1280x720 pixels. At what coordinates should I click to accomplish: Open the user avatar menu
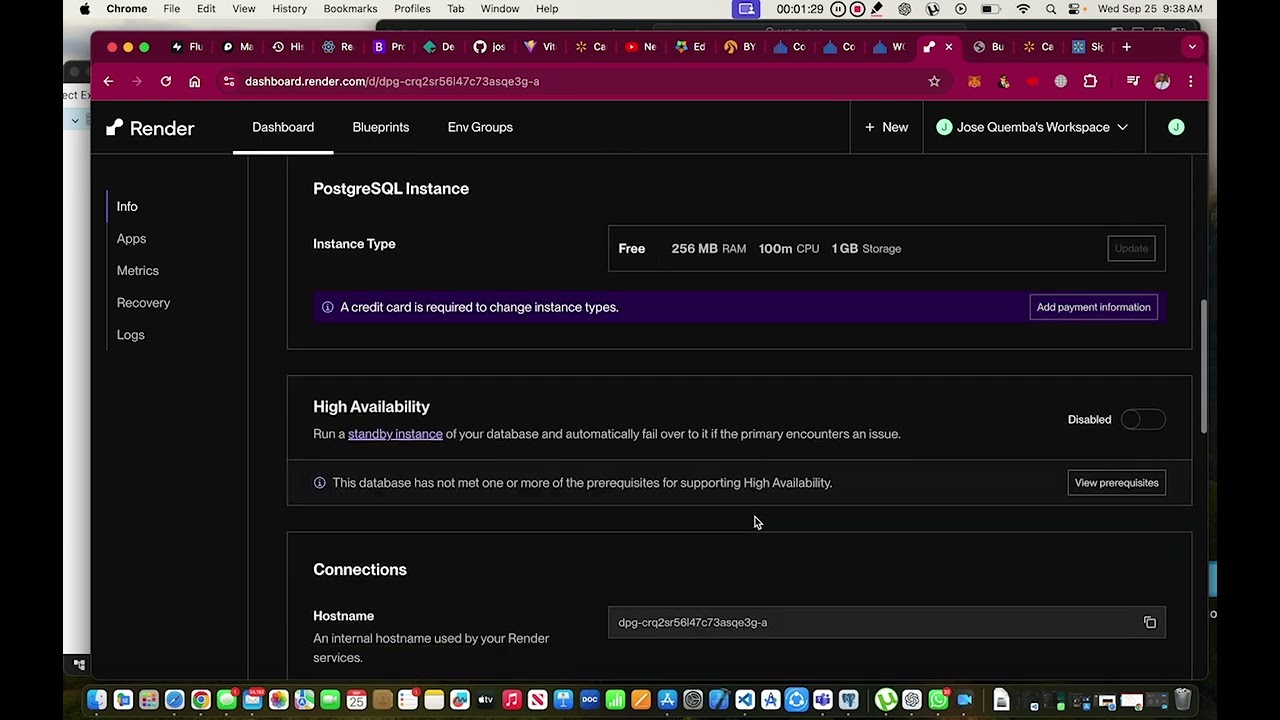(1176, 127)
